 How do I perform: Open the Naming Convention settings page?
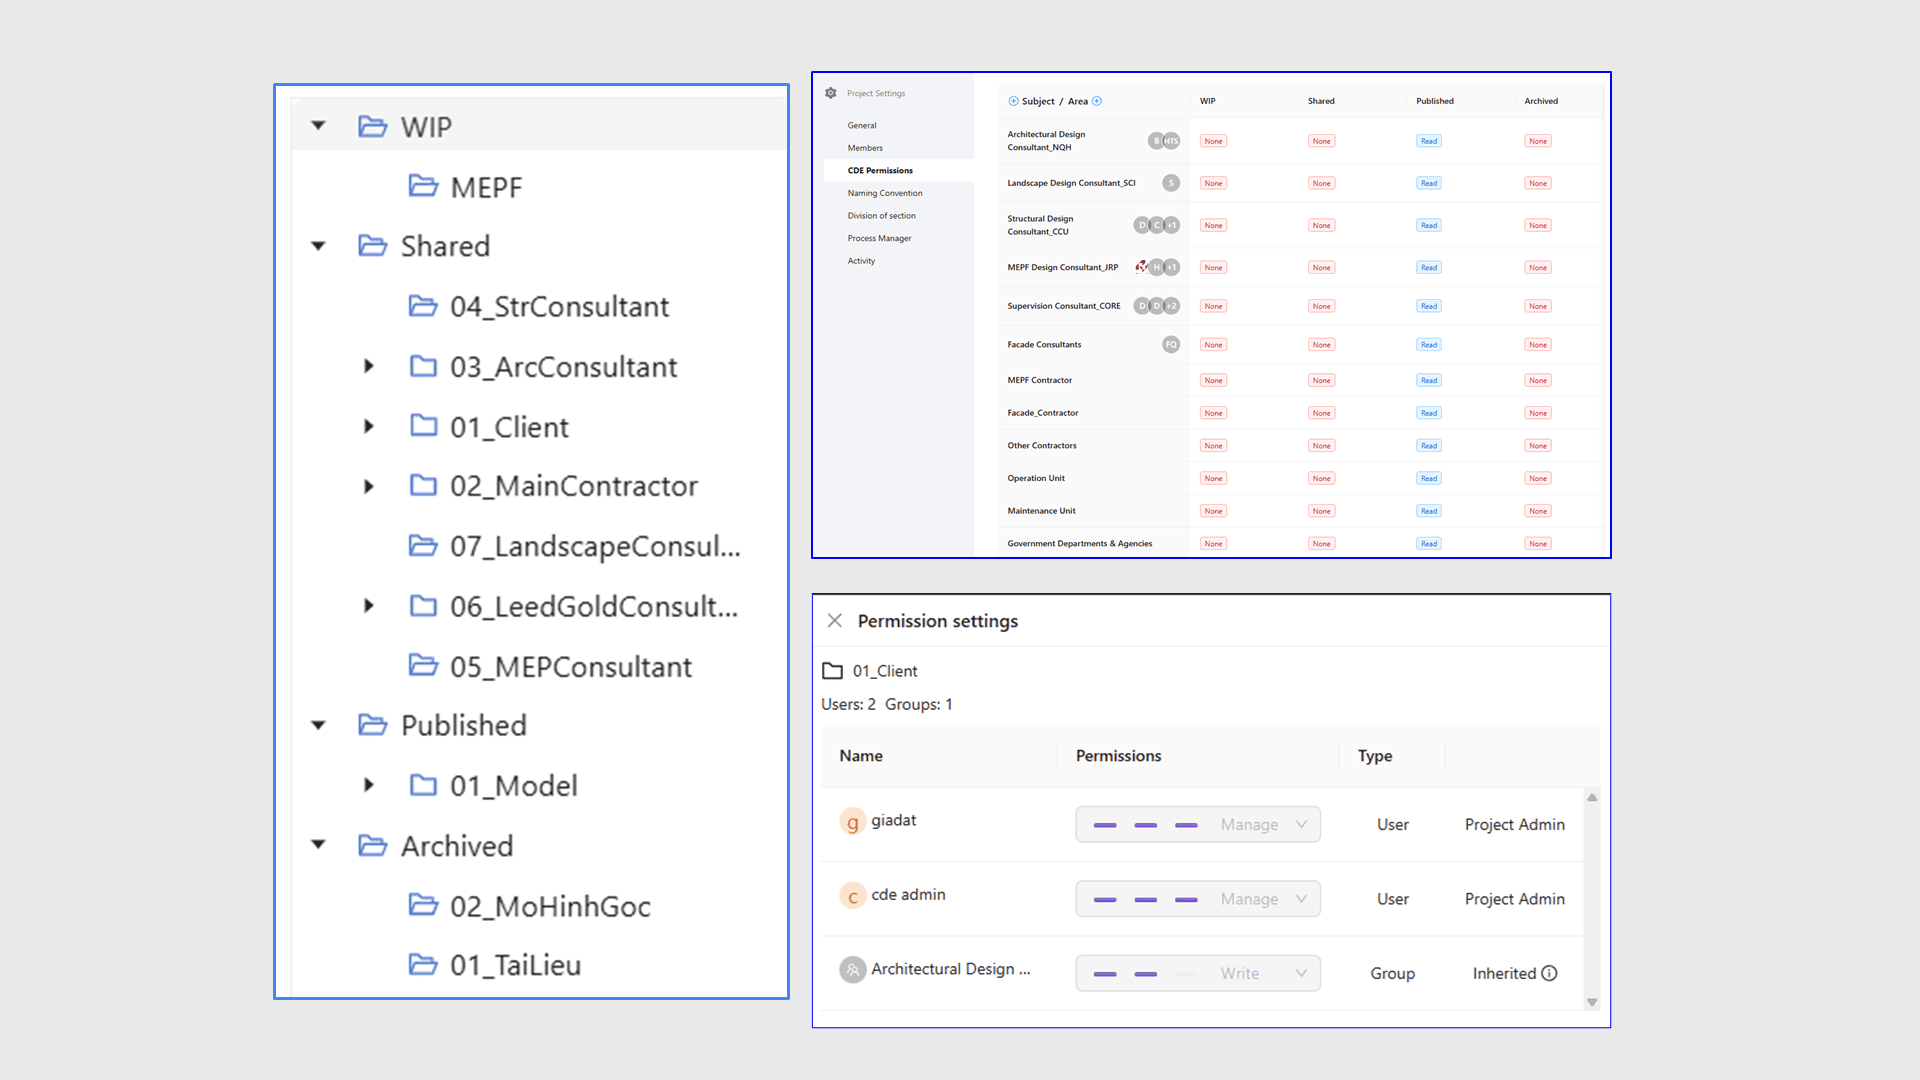tap(885, 193)
